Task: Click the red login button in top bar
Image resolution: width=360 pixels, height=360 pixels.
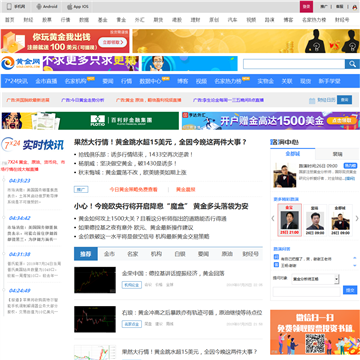Action: pyautogui.click(x=306, y=6)
